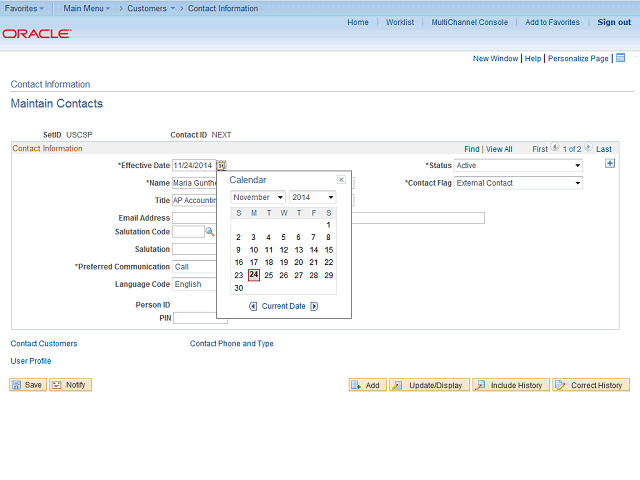Sign out of the application
The height and width of the screenshot is (480, 640).
click(614, 22)
